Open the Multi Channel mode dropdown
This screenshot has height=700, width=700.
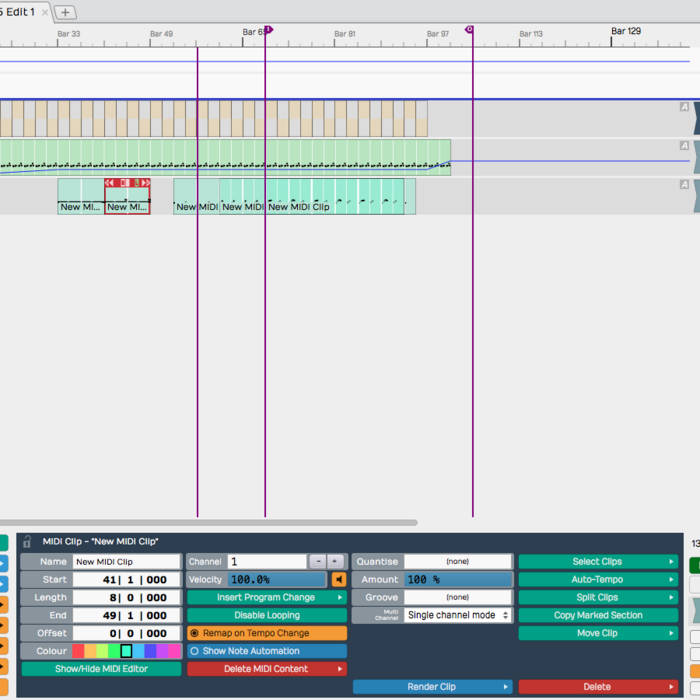(458, 615)
